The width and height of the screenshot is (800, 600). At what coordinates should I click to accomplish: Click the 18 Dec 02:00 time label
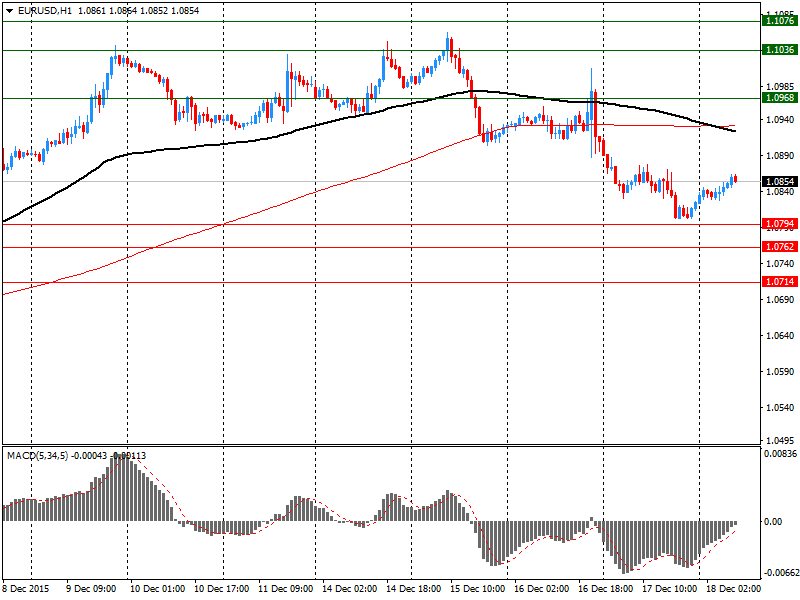click(734, 589)
